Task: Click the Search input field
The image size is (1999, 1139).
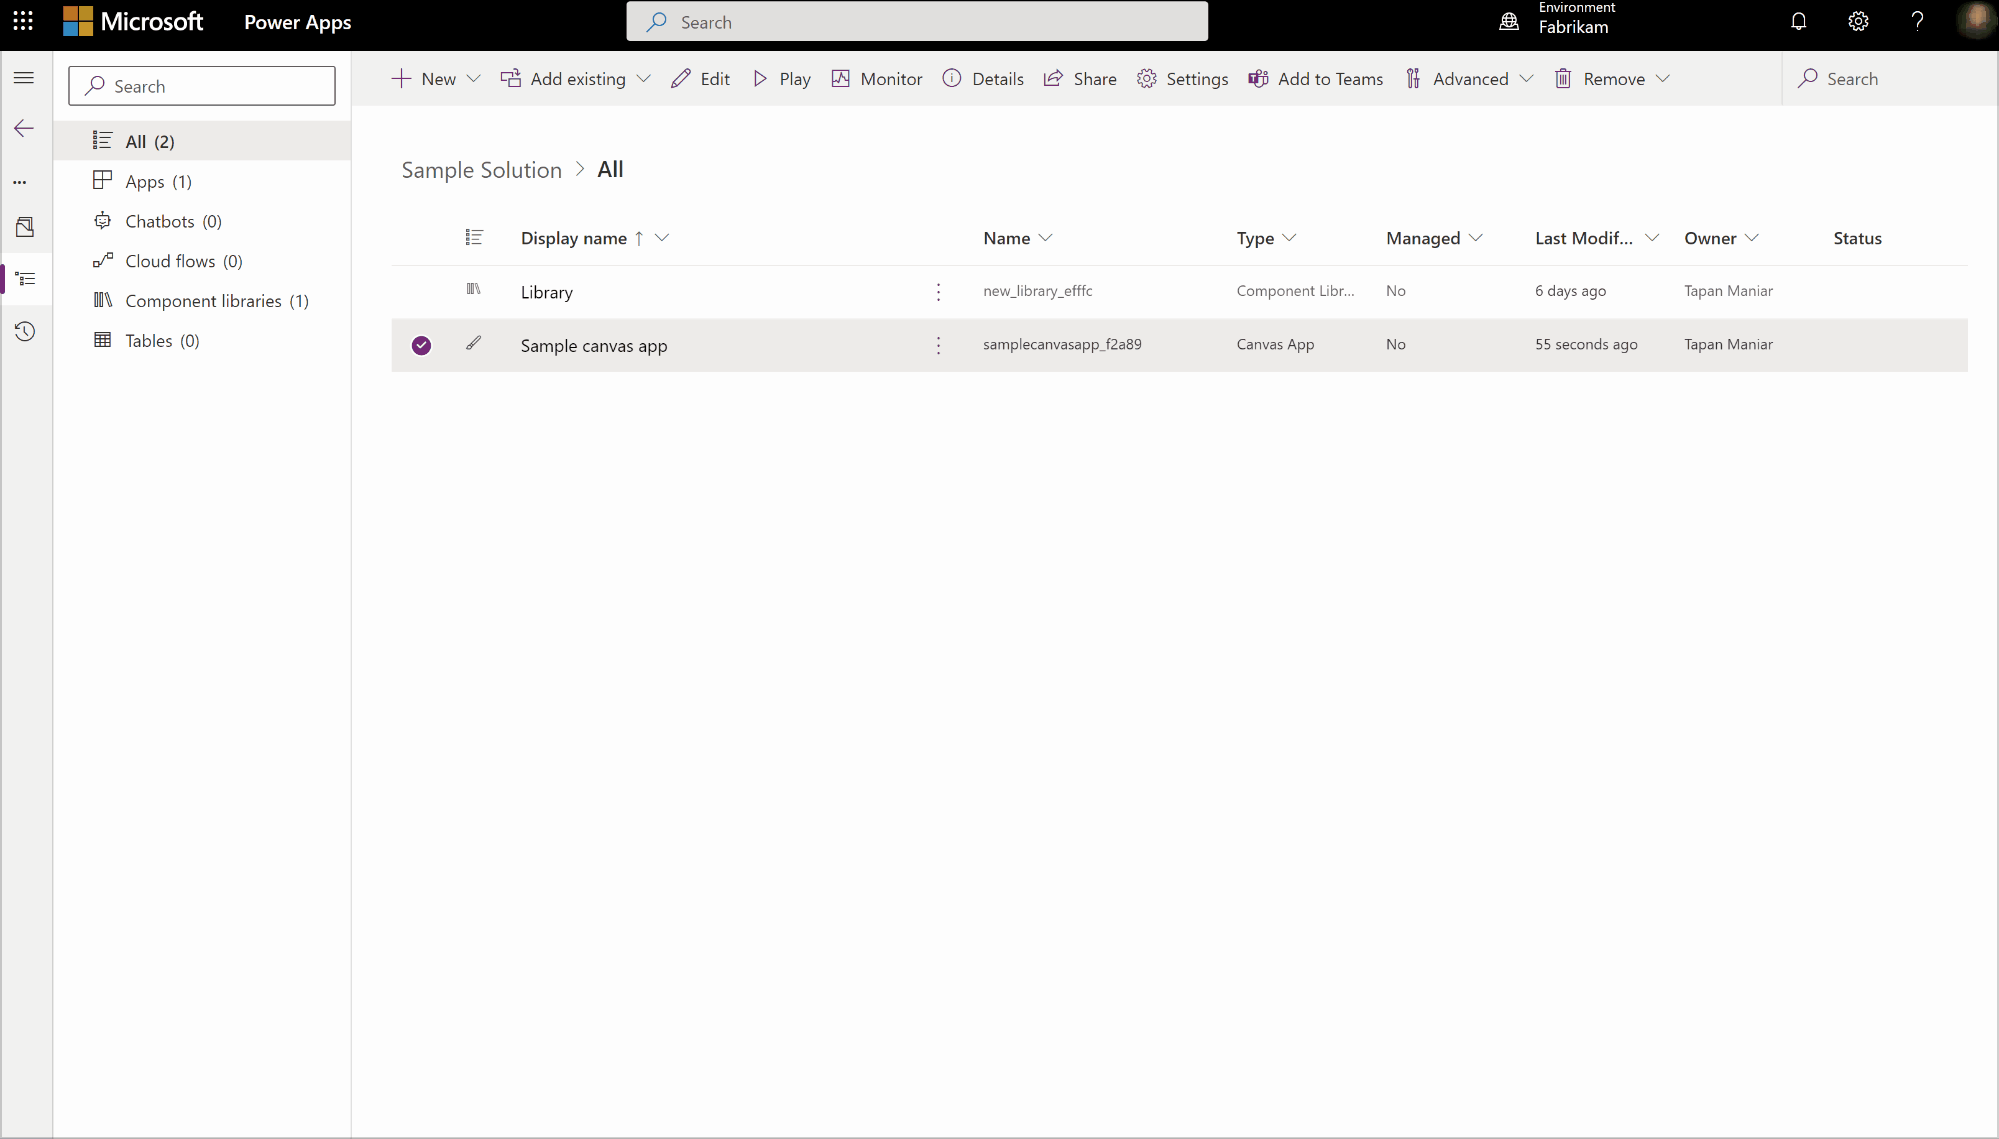Action: click(203, 85)
